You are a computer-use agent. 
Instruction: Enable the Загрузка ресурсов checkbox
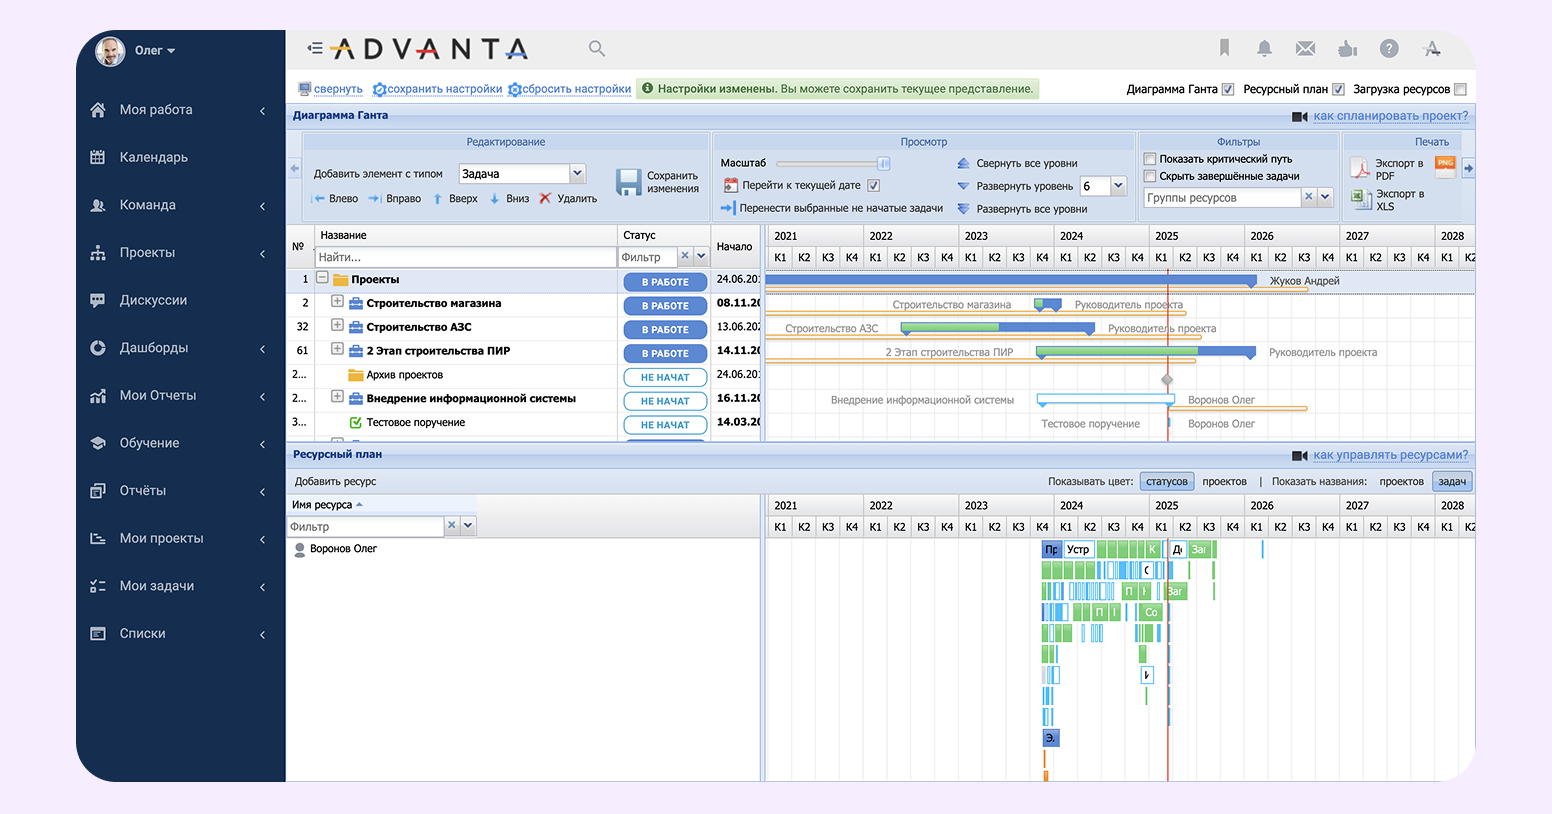tap(1460, 89)
